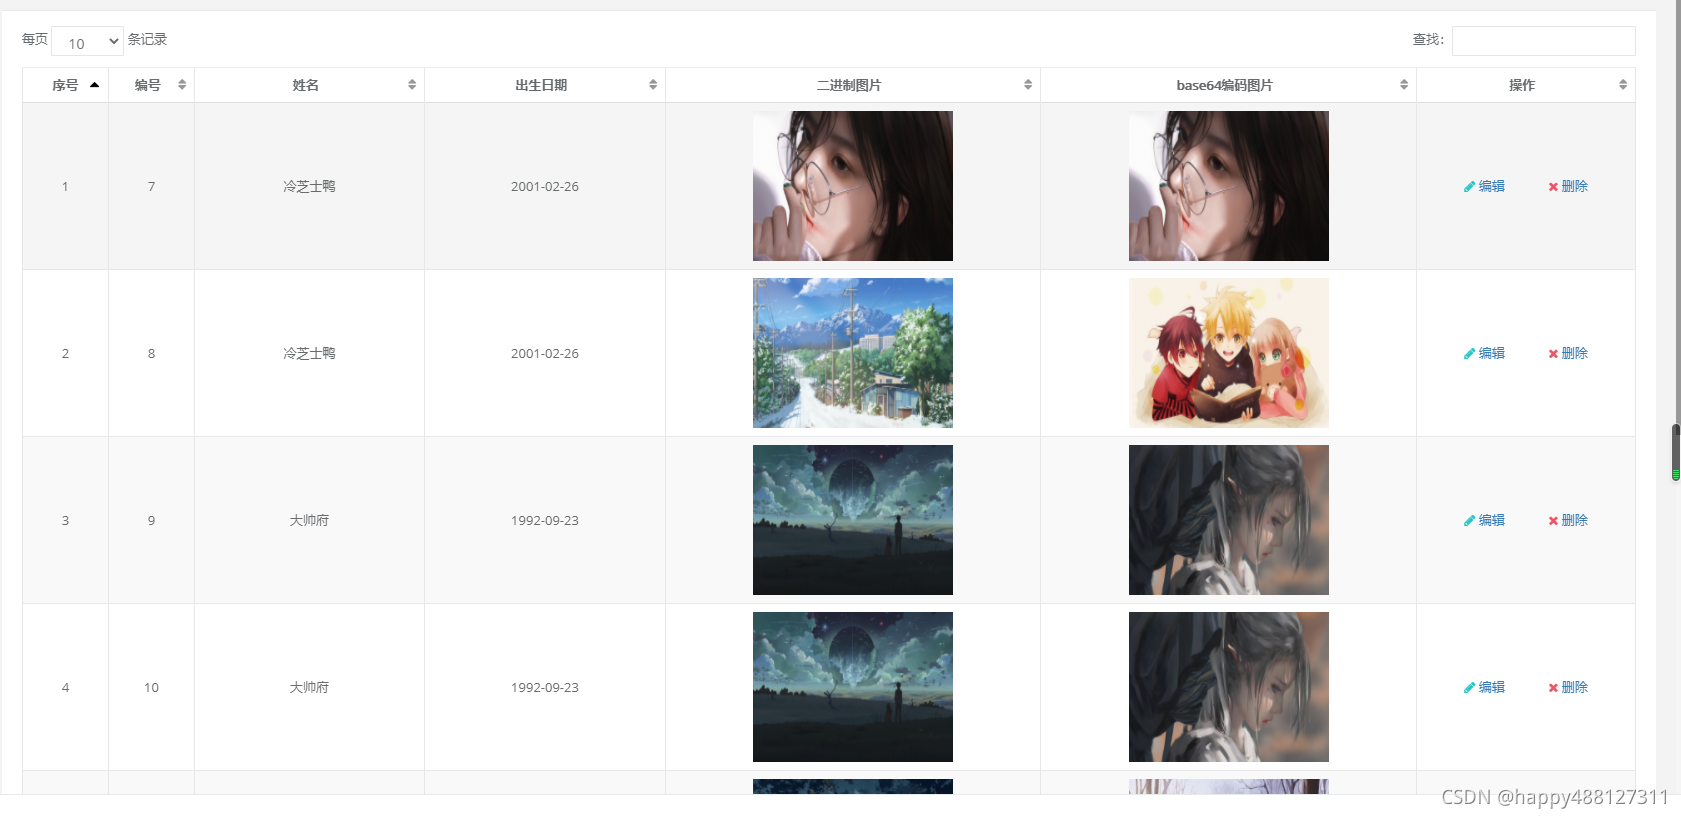The height and width of the screenshot is (818, 1681).
Task: Open snowy village binary image in row 2
Action: pos(853,353)
